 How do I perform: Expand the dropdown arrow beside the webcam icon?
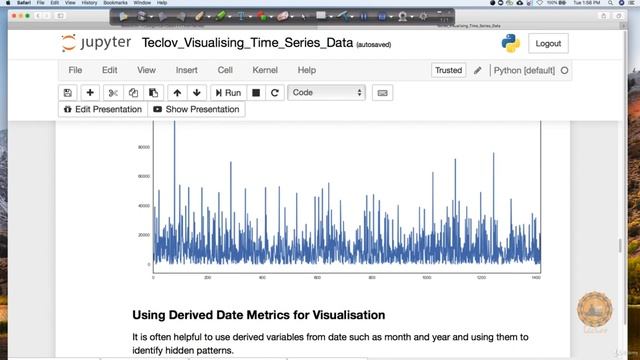click(x=412, y=17)
